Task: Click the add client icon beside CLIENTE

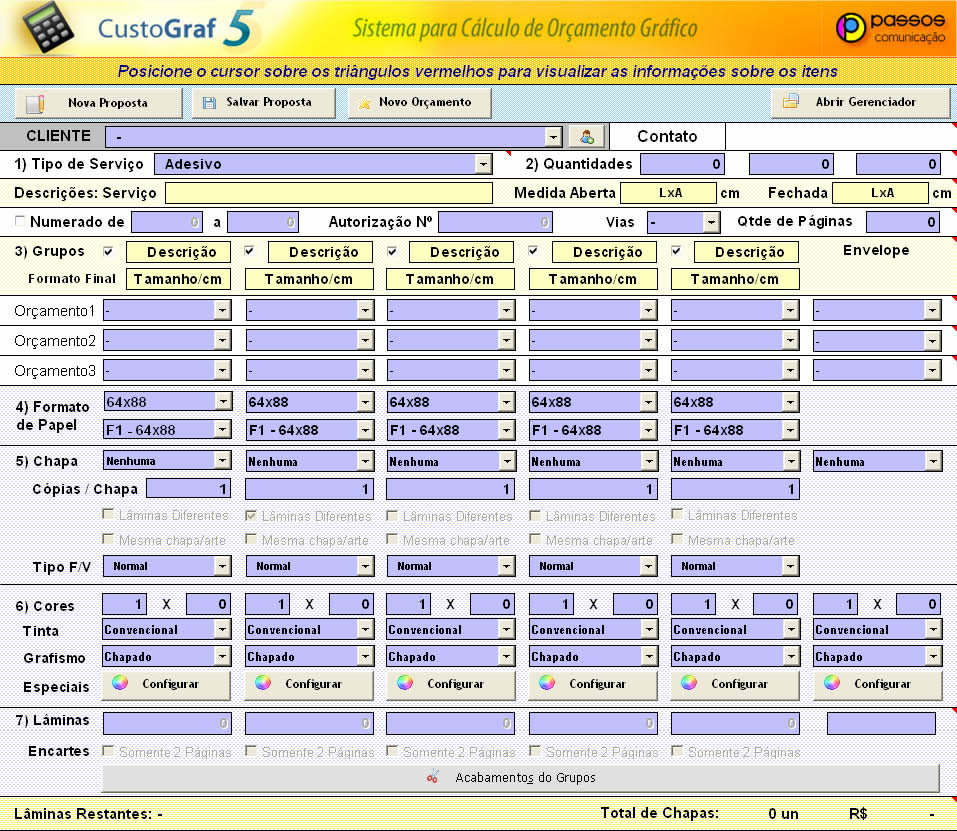Action: pos(587,137)
